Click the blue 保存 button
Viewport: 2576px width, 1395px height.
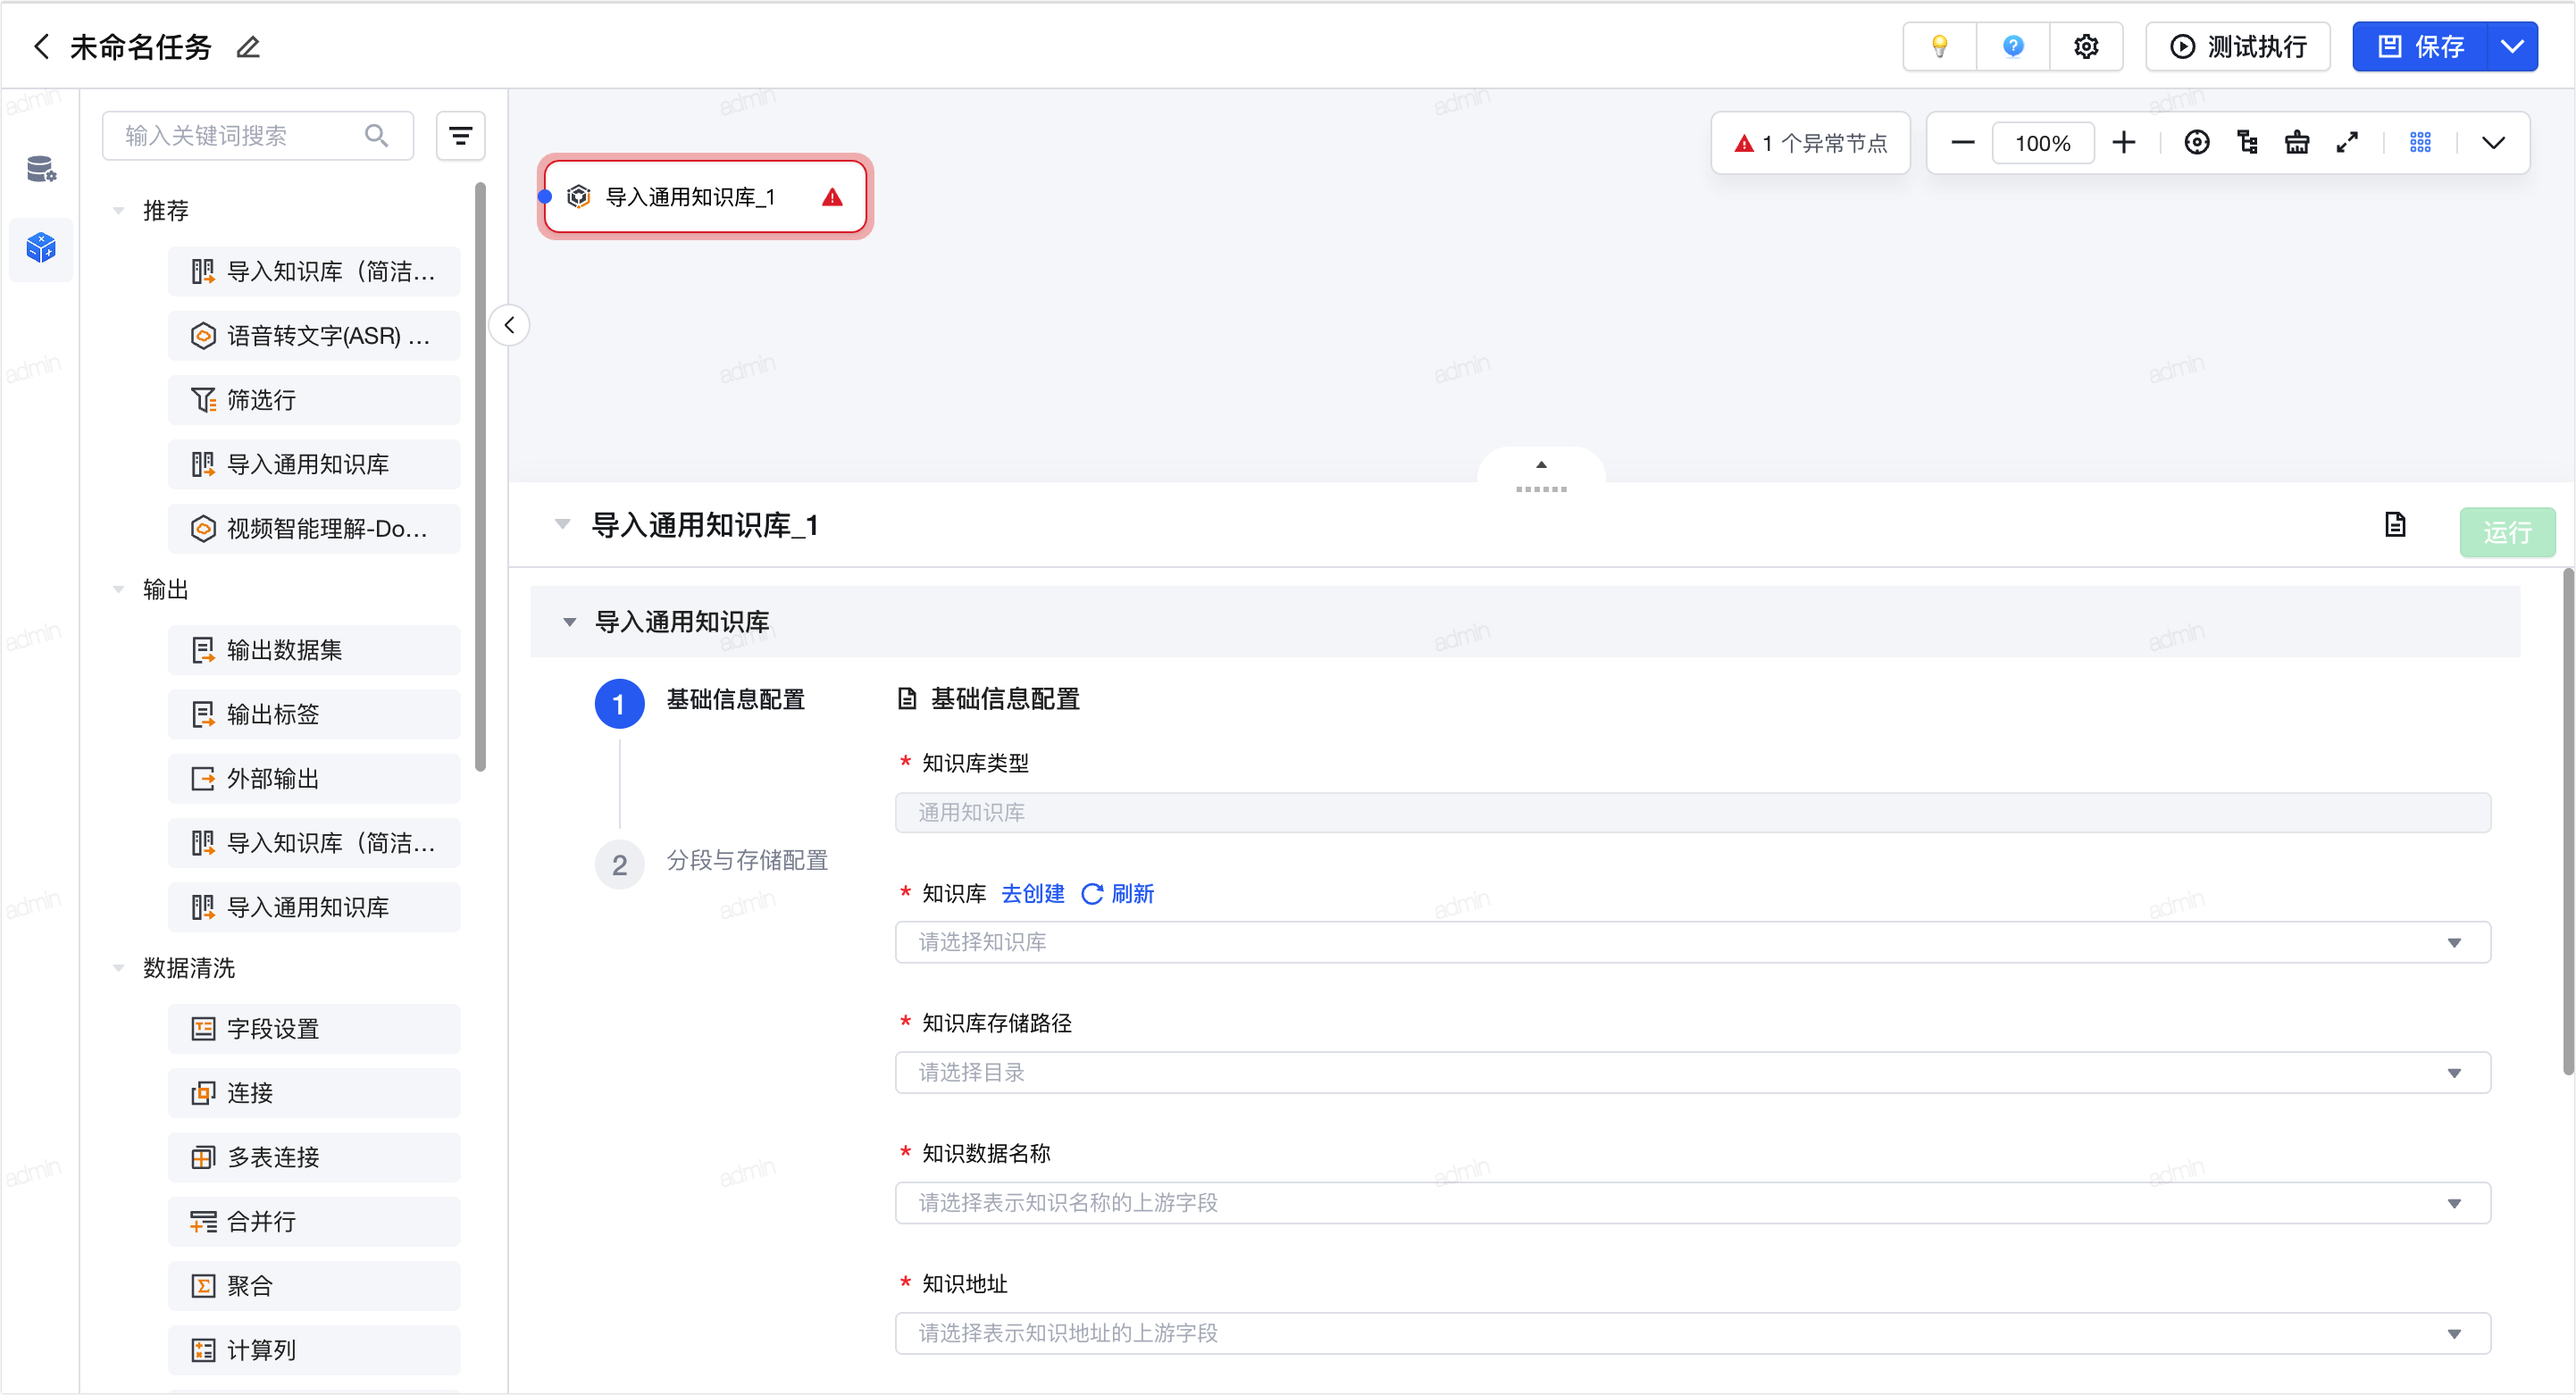point(2419,46)
